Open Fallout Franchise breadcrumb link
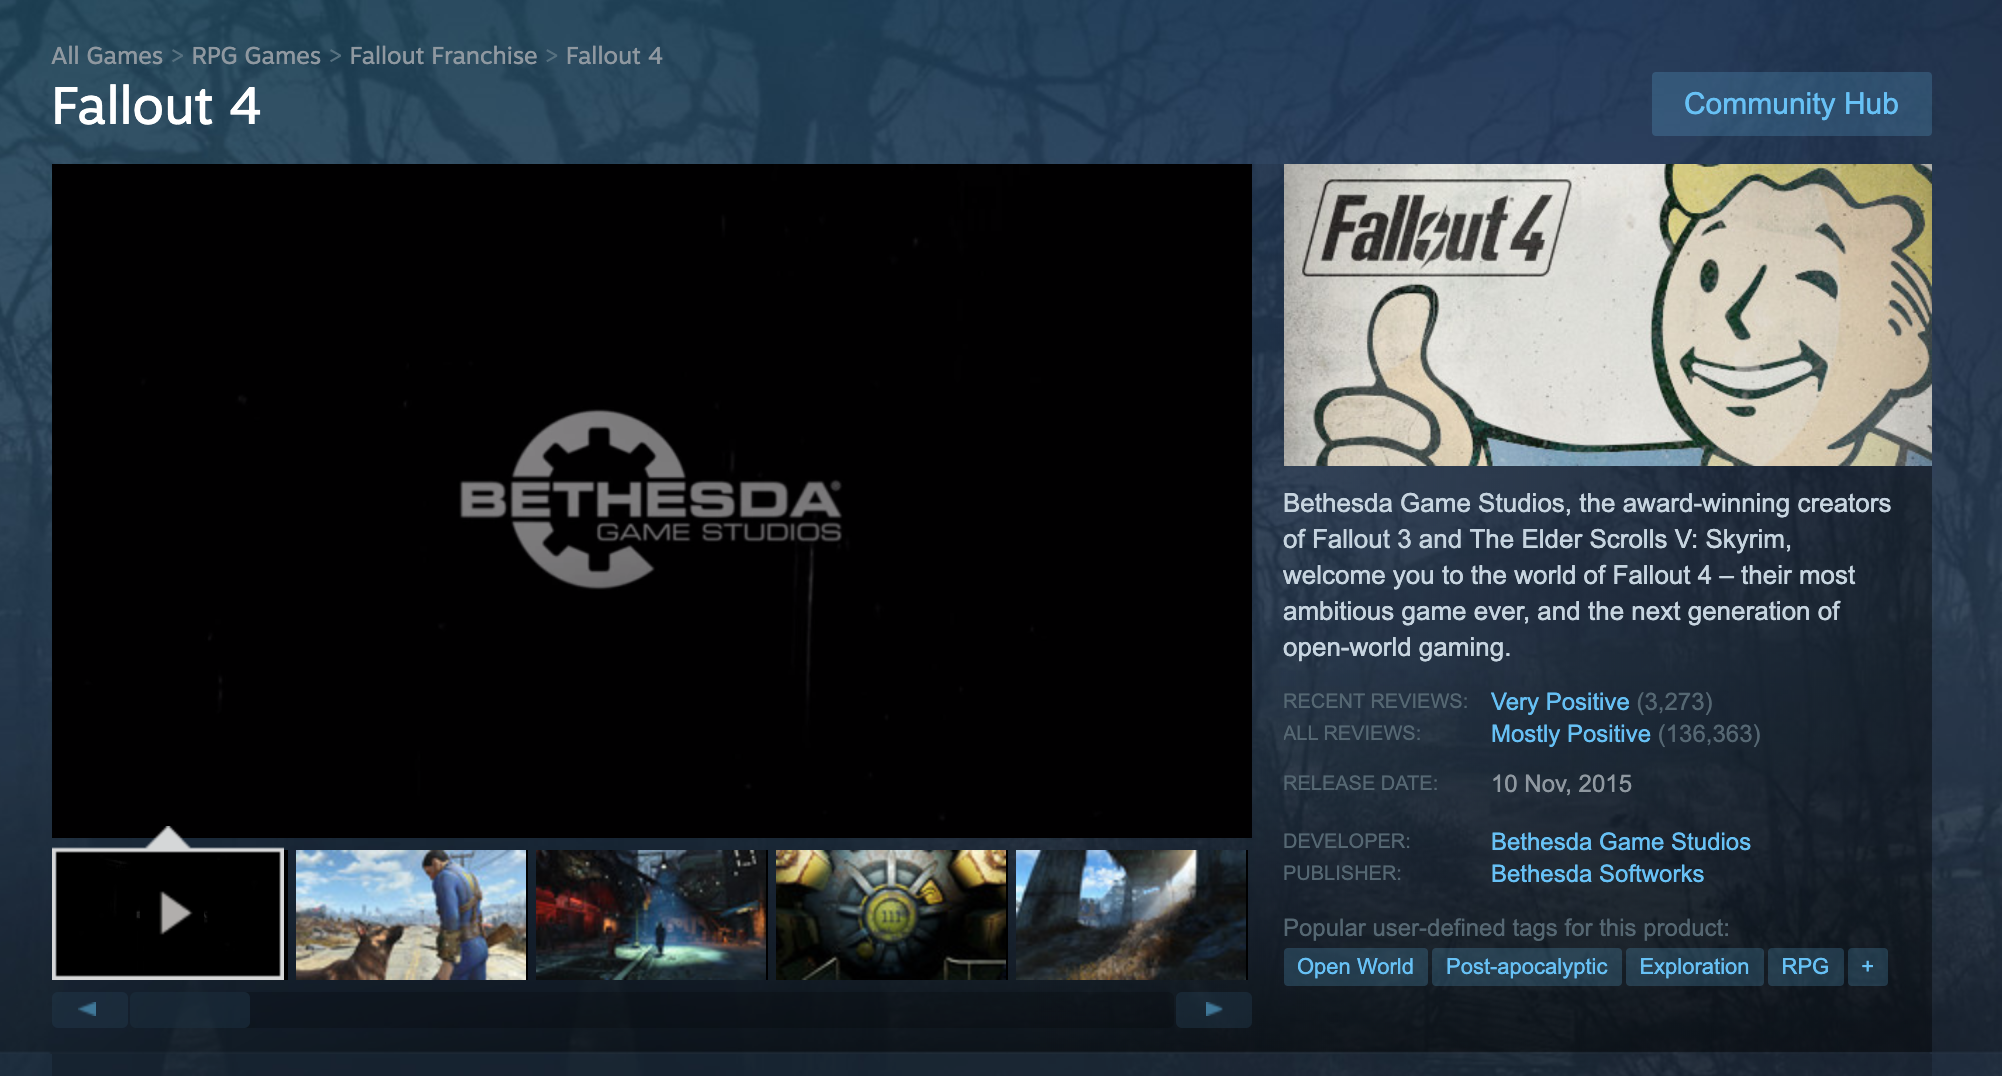This screenshot has height=1076, width=2002. 443,56
